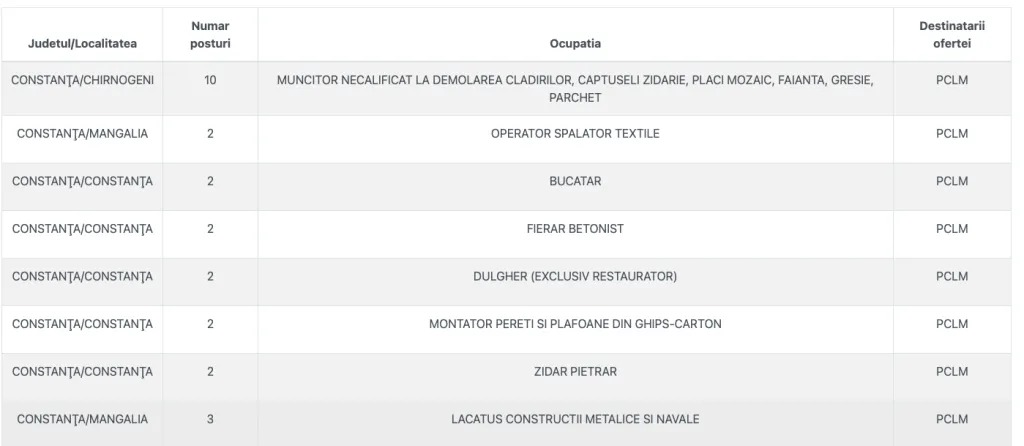Screen dimensions: 1024x446
Task: Click LACATUS CONSTRUCTII METALICE SI NAVALE
Action: (x=575, y=419)
